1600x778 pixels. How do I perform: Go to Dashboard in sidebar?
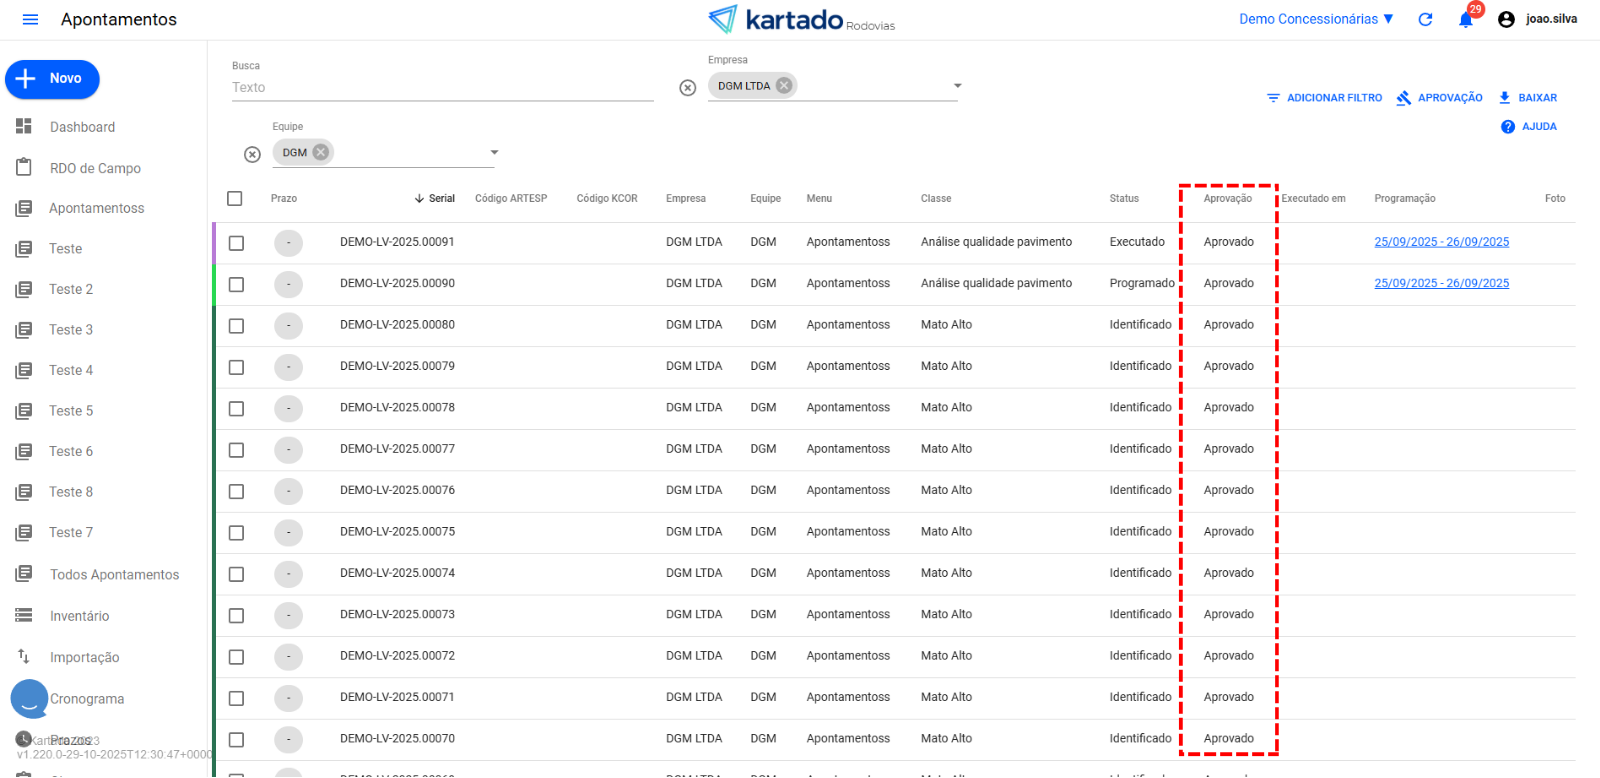coord(82,127)
